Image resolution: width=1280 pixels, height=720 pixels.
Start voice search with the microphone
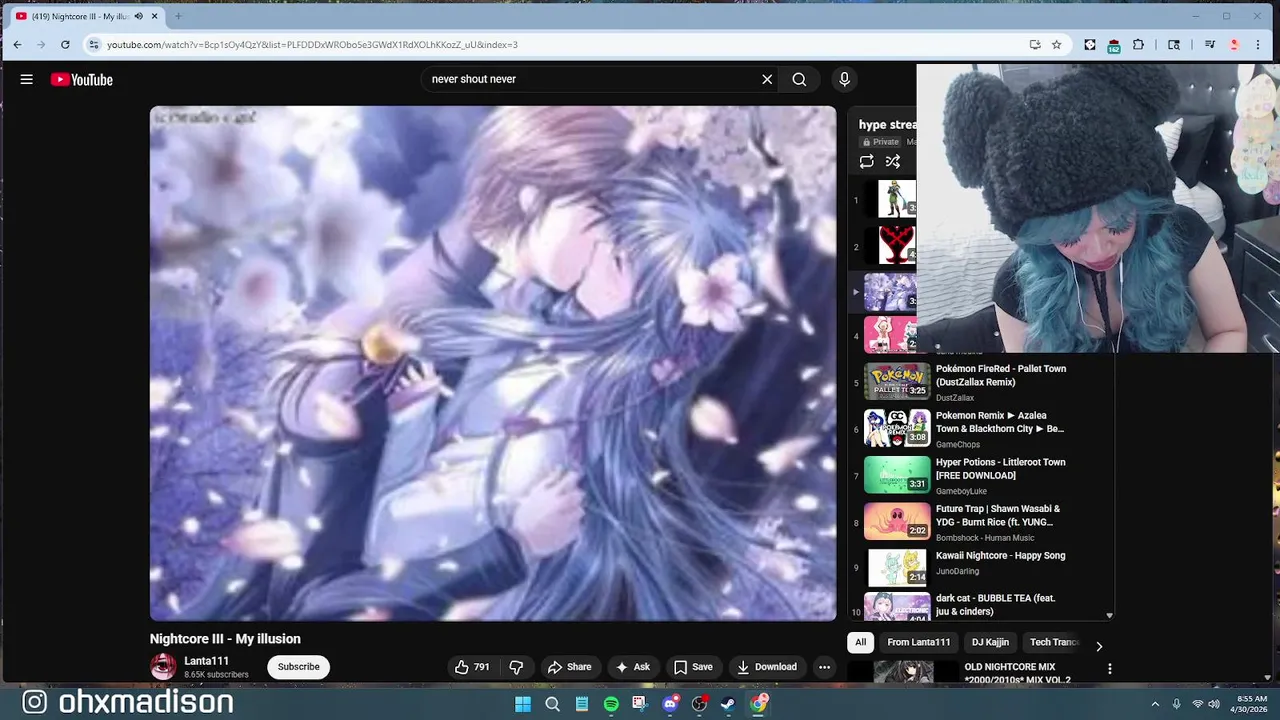844,79
